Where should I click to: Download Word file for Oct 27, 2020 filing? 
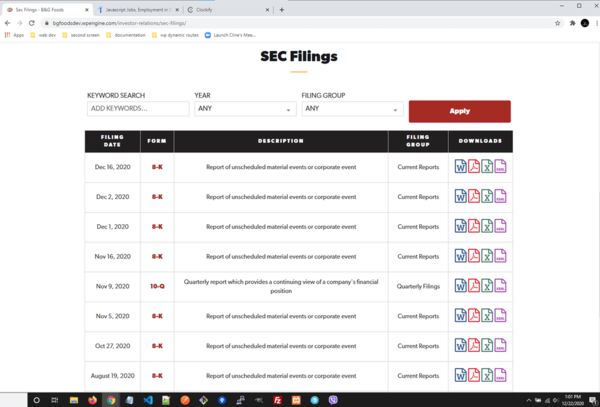[x=460, y=345]
